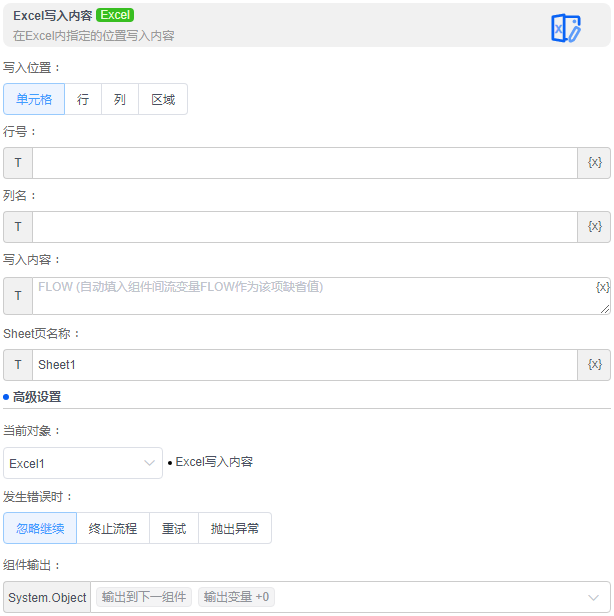Select 单元格 write position option

pyautogui.click(x=34, y=99)
